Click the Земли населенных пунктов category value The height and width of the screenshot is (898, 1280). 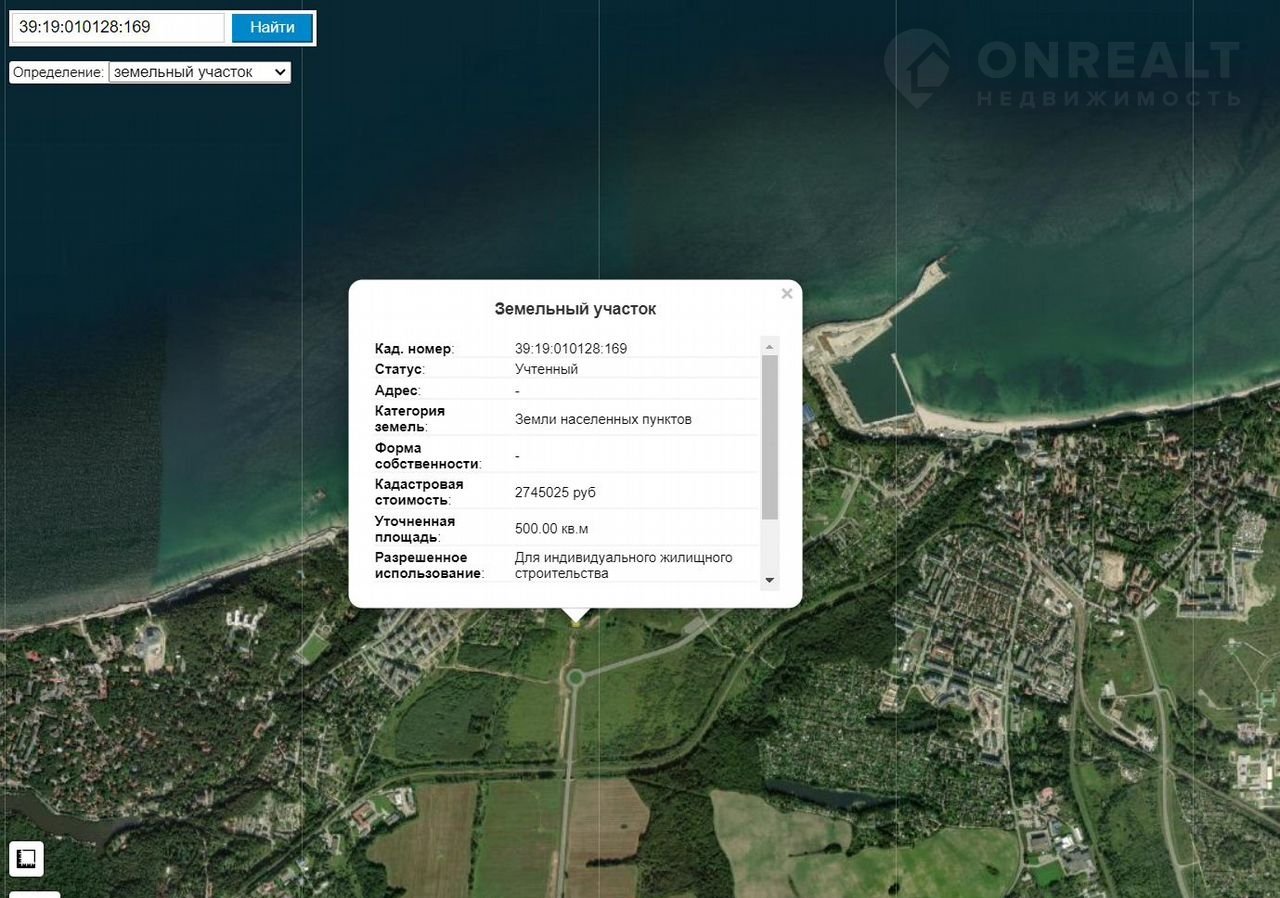[602, 420]
